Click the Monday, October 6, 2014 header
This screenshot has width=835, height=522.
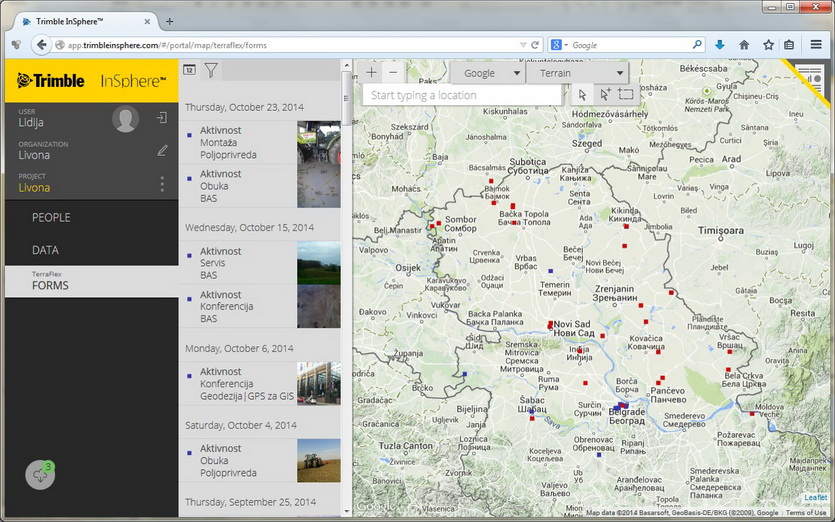tap(239, 348)
